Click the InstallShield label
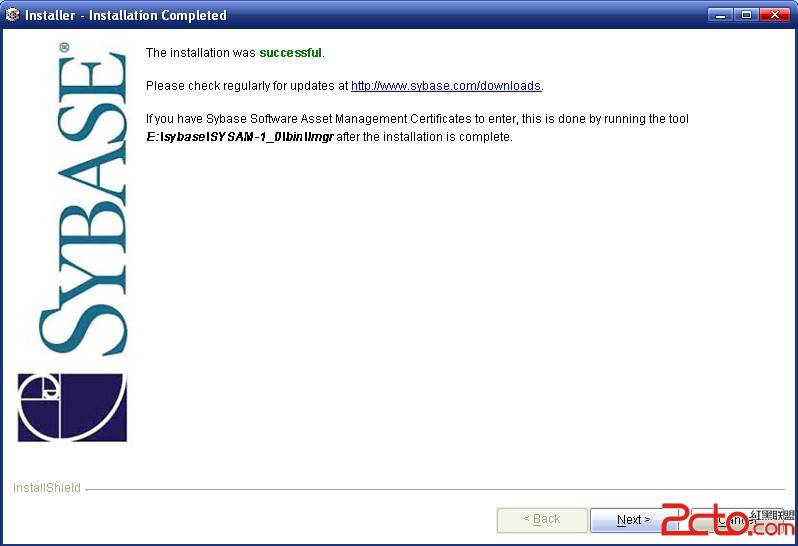798x546 pixels. point(47,487)
